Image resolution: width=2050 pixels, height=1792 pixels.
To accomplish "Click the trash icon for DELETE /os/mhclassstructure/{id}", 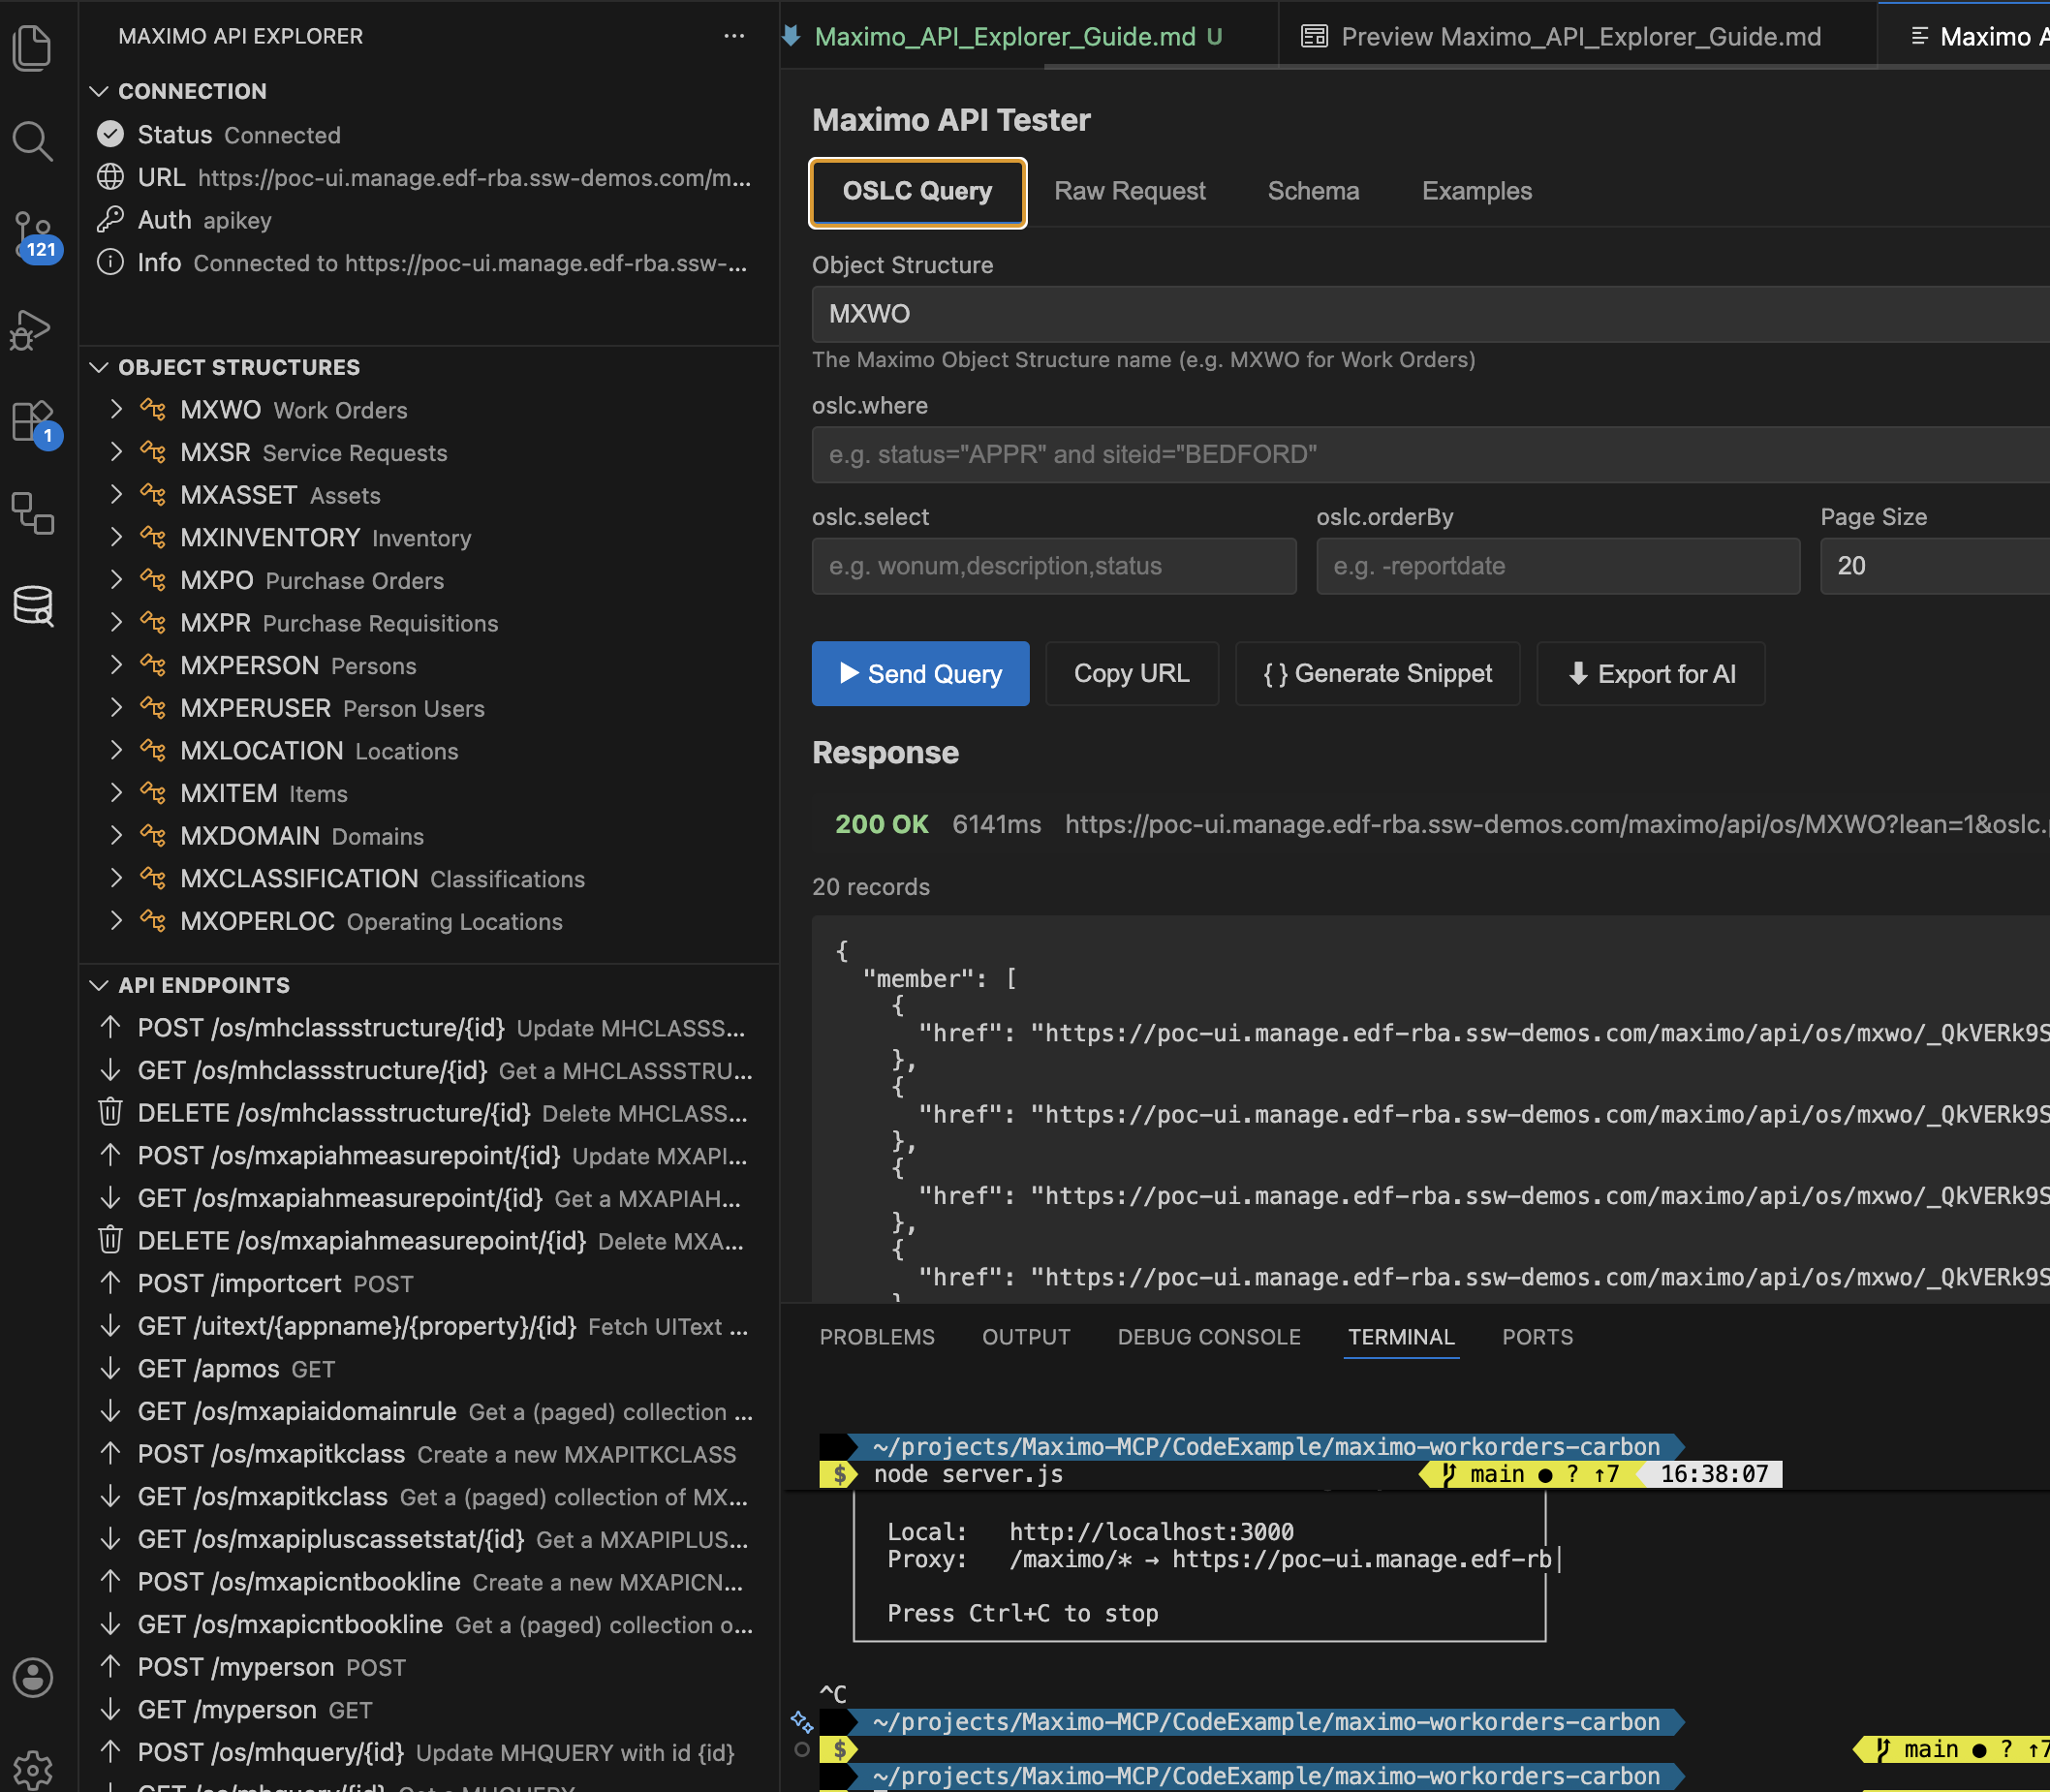I will tap(110, 1112).
